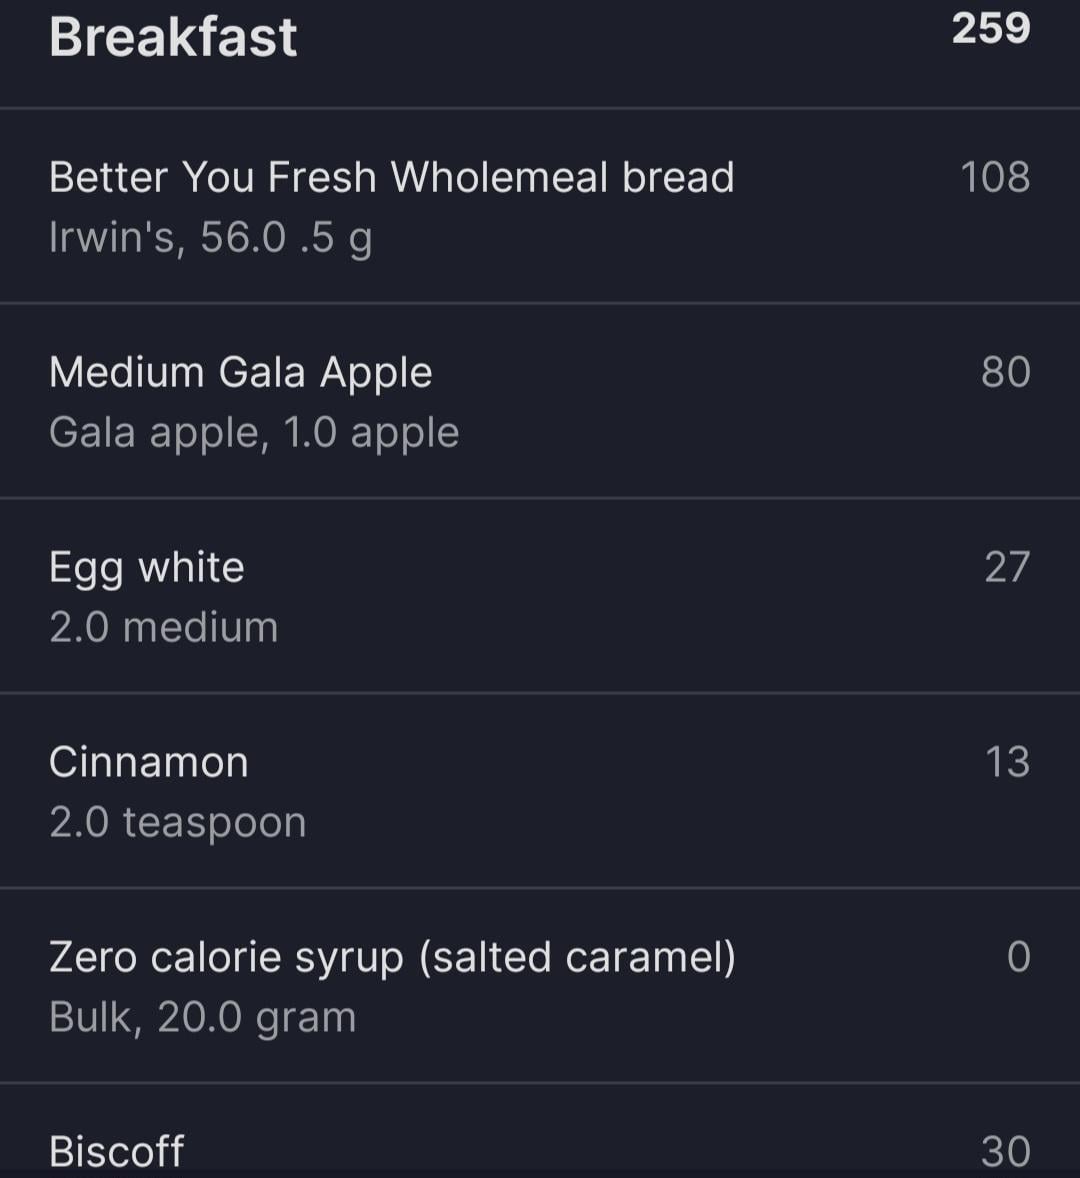Click the Bulk, 20.0 gram serving text
Image resolution: width=1080 pixels, height=1178 pixels.
tap(203, 1018)
